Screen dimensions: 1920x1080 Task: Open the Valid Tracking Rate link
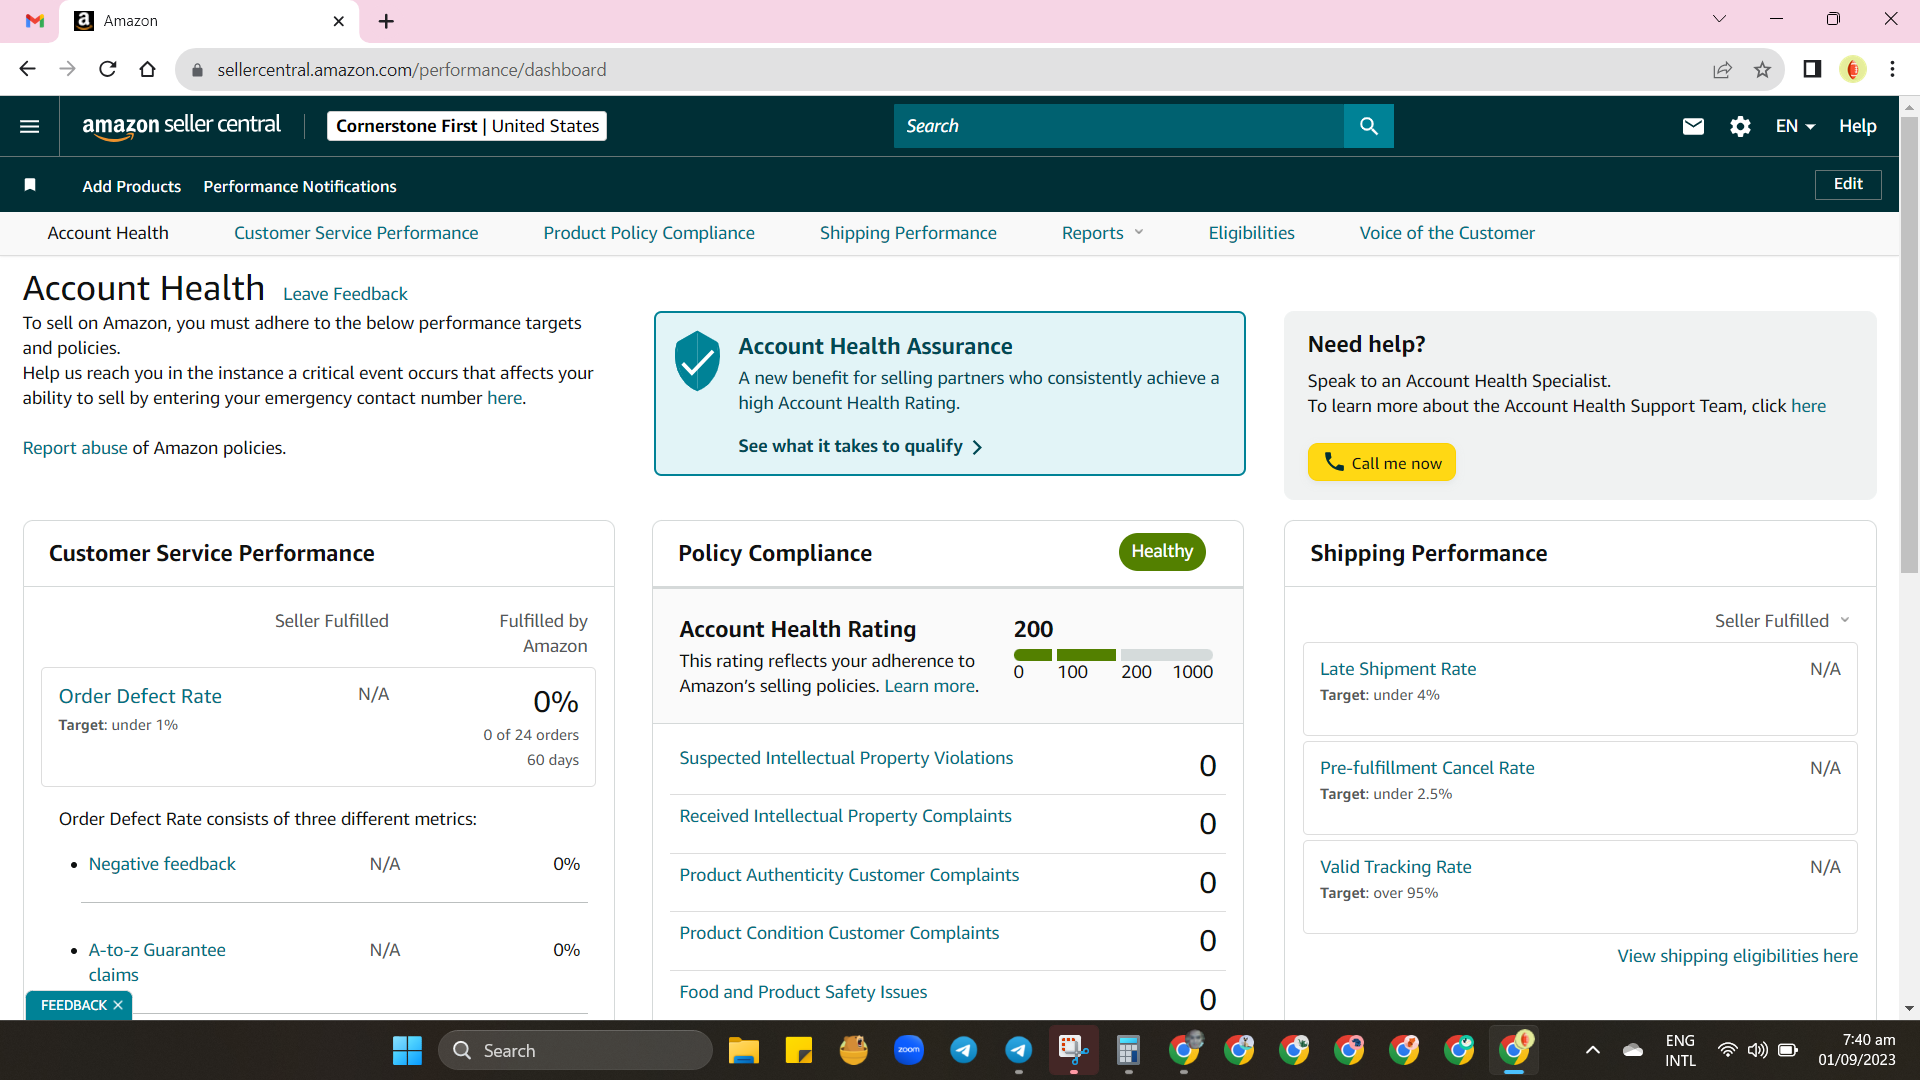point(1395,867)
